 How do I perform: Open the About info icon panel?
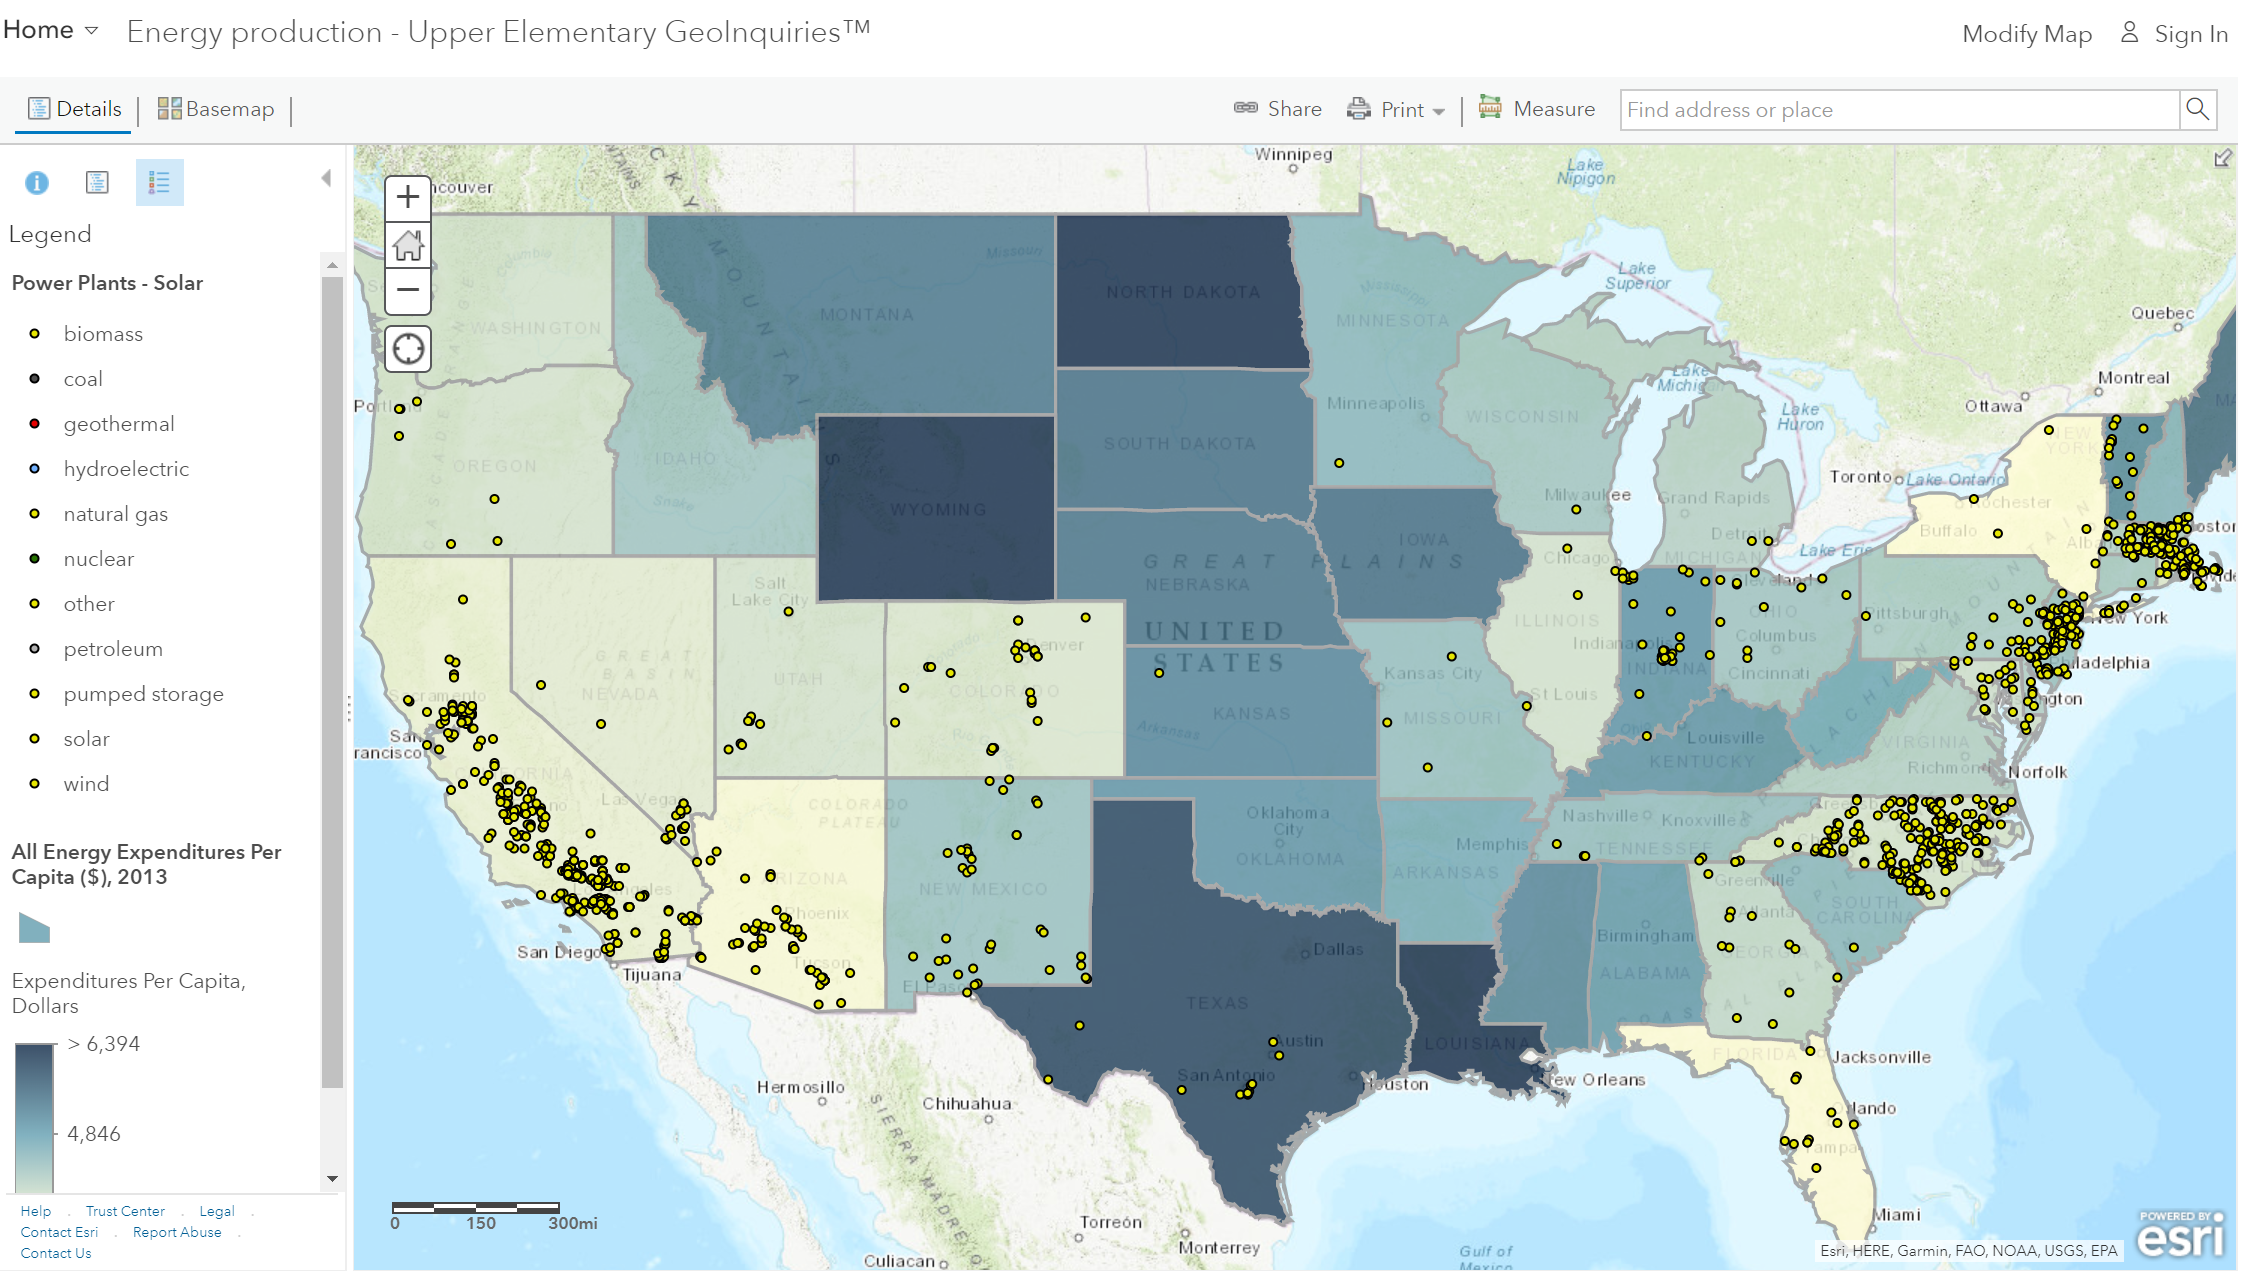(36, 183)
